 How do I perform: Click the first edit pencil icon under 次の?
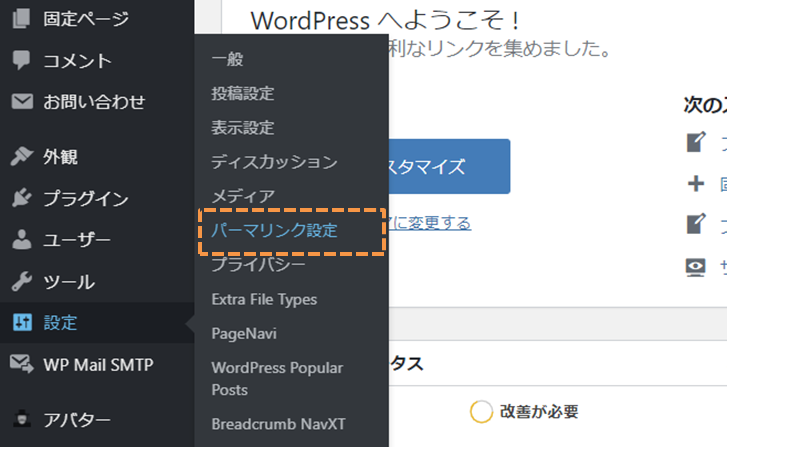pyautogui.click(x=696, y=142)
